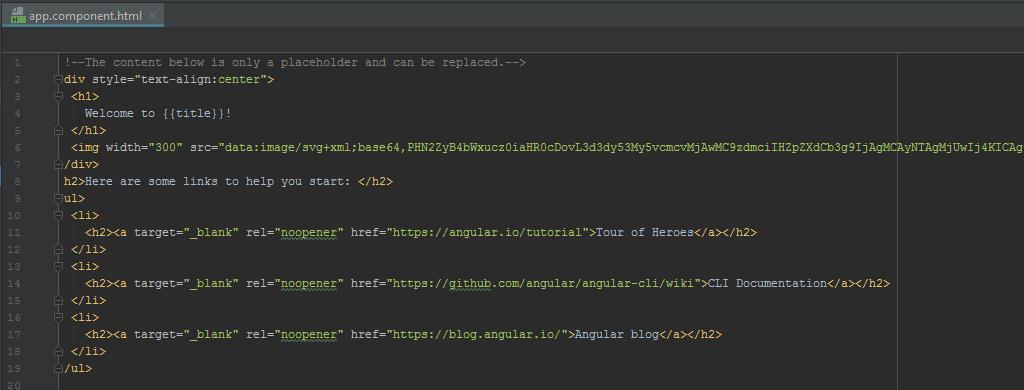Click the closing h1 fold marker on line 5
This screenshot has height=390, width=1024.
pos(58,131)
